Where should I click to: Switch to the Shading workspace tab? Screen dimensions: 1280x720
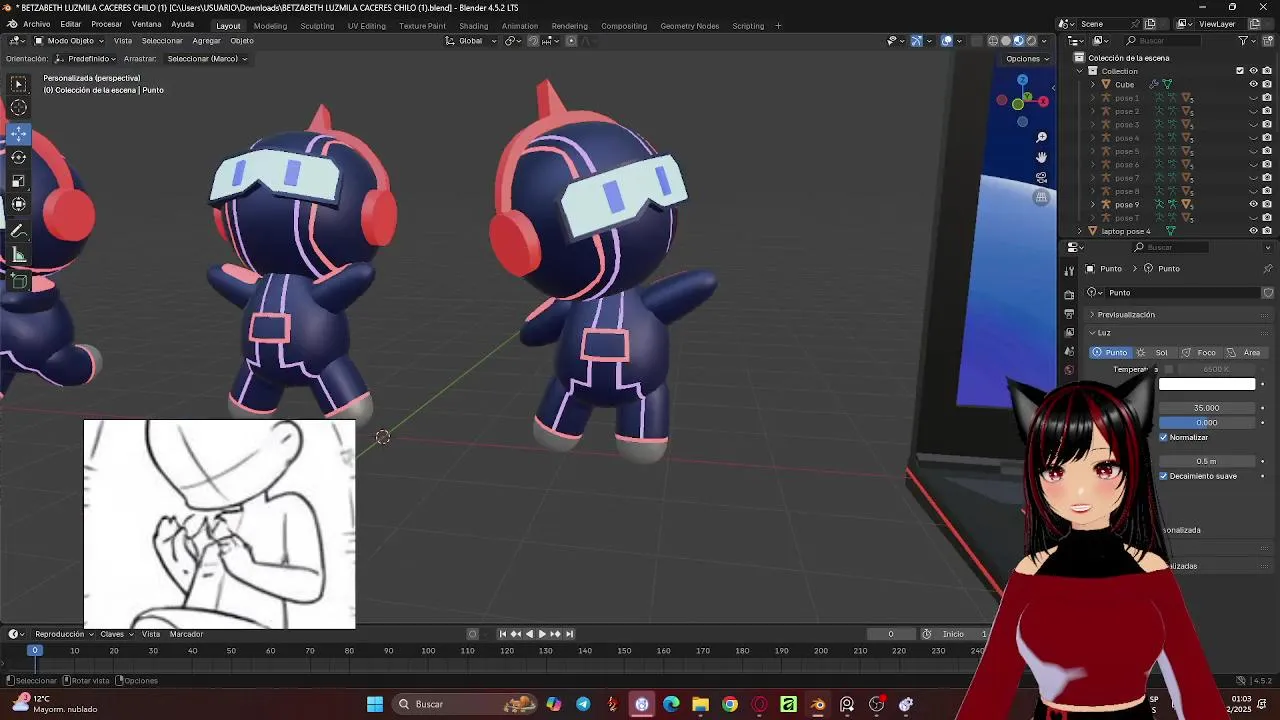tap(473, 26)
